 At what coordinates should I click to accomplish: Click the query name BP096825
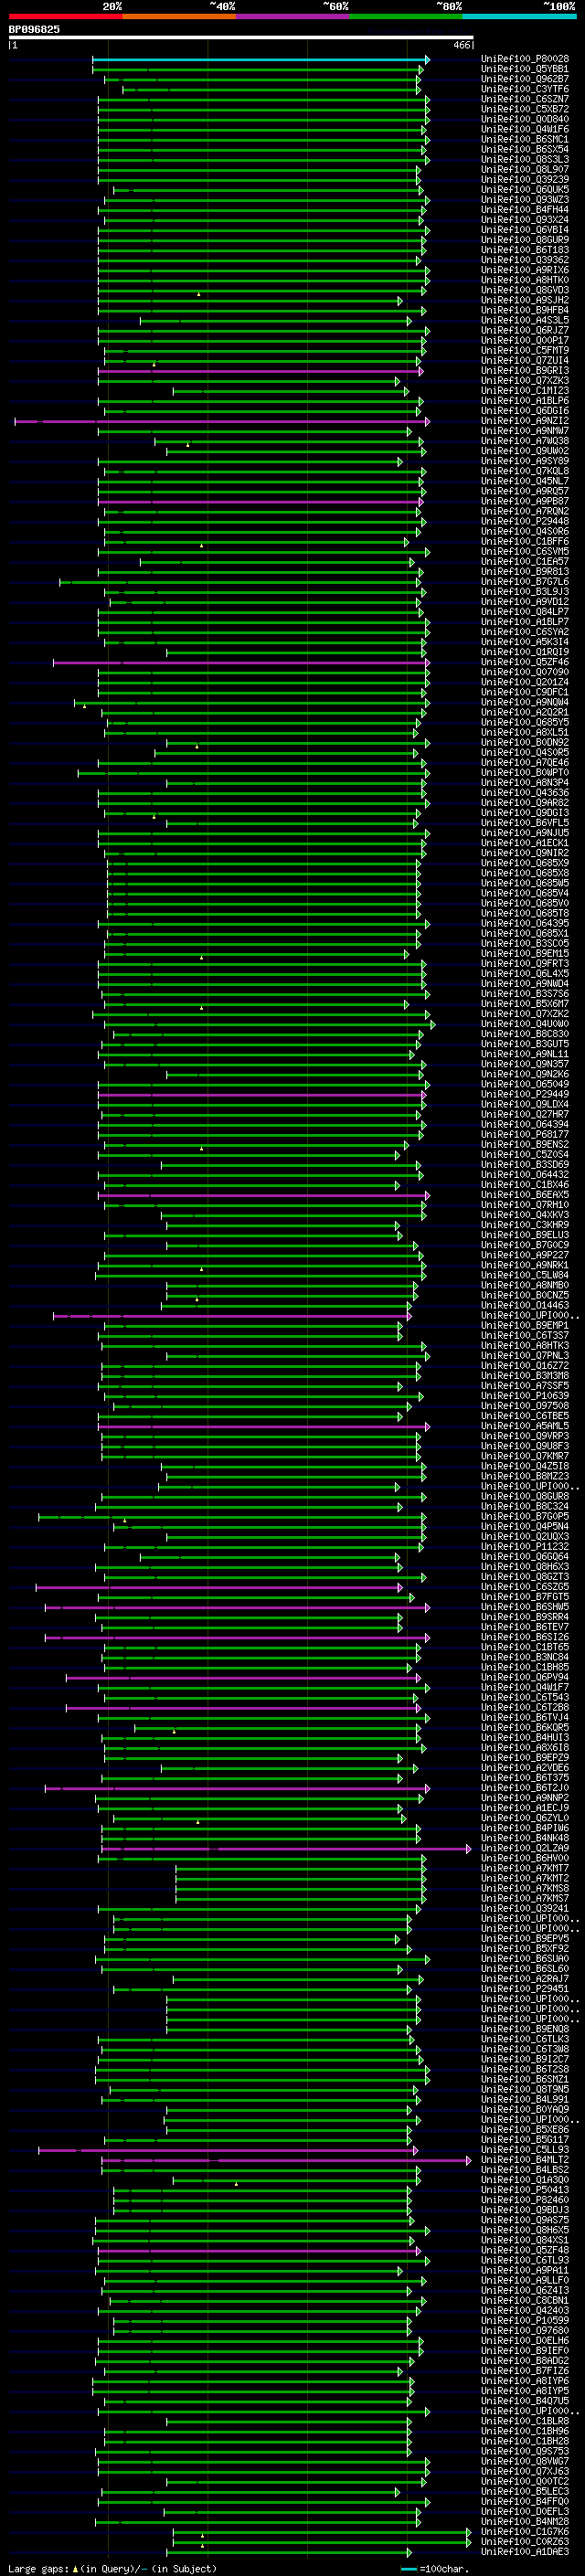pyautogui.click(x=34, y=30)
